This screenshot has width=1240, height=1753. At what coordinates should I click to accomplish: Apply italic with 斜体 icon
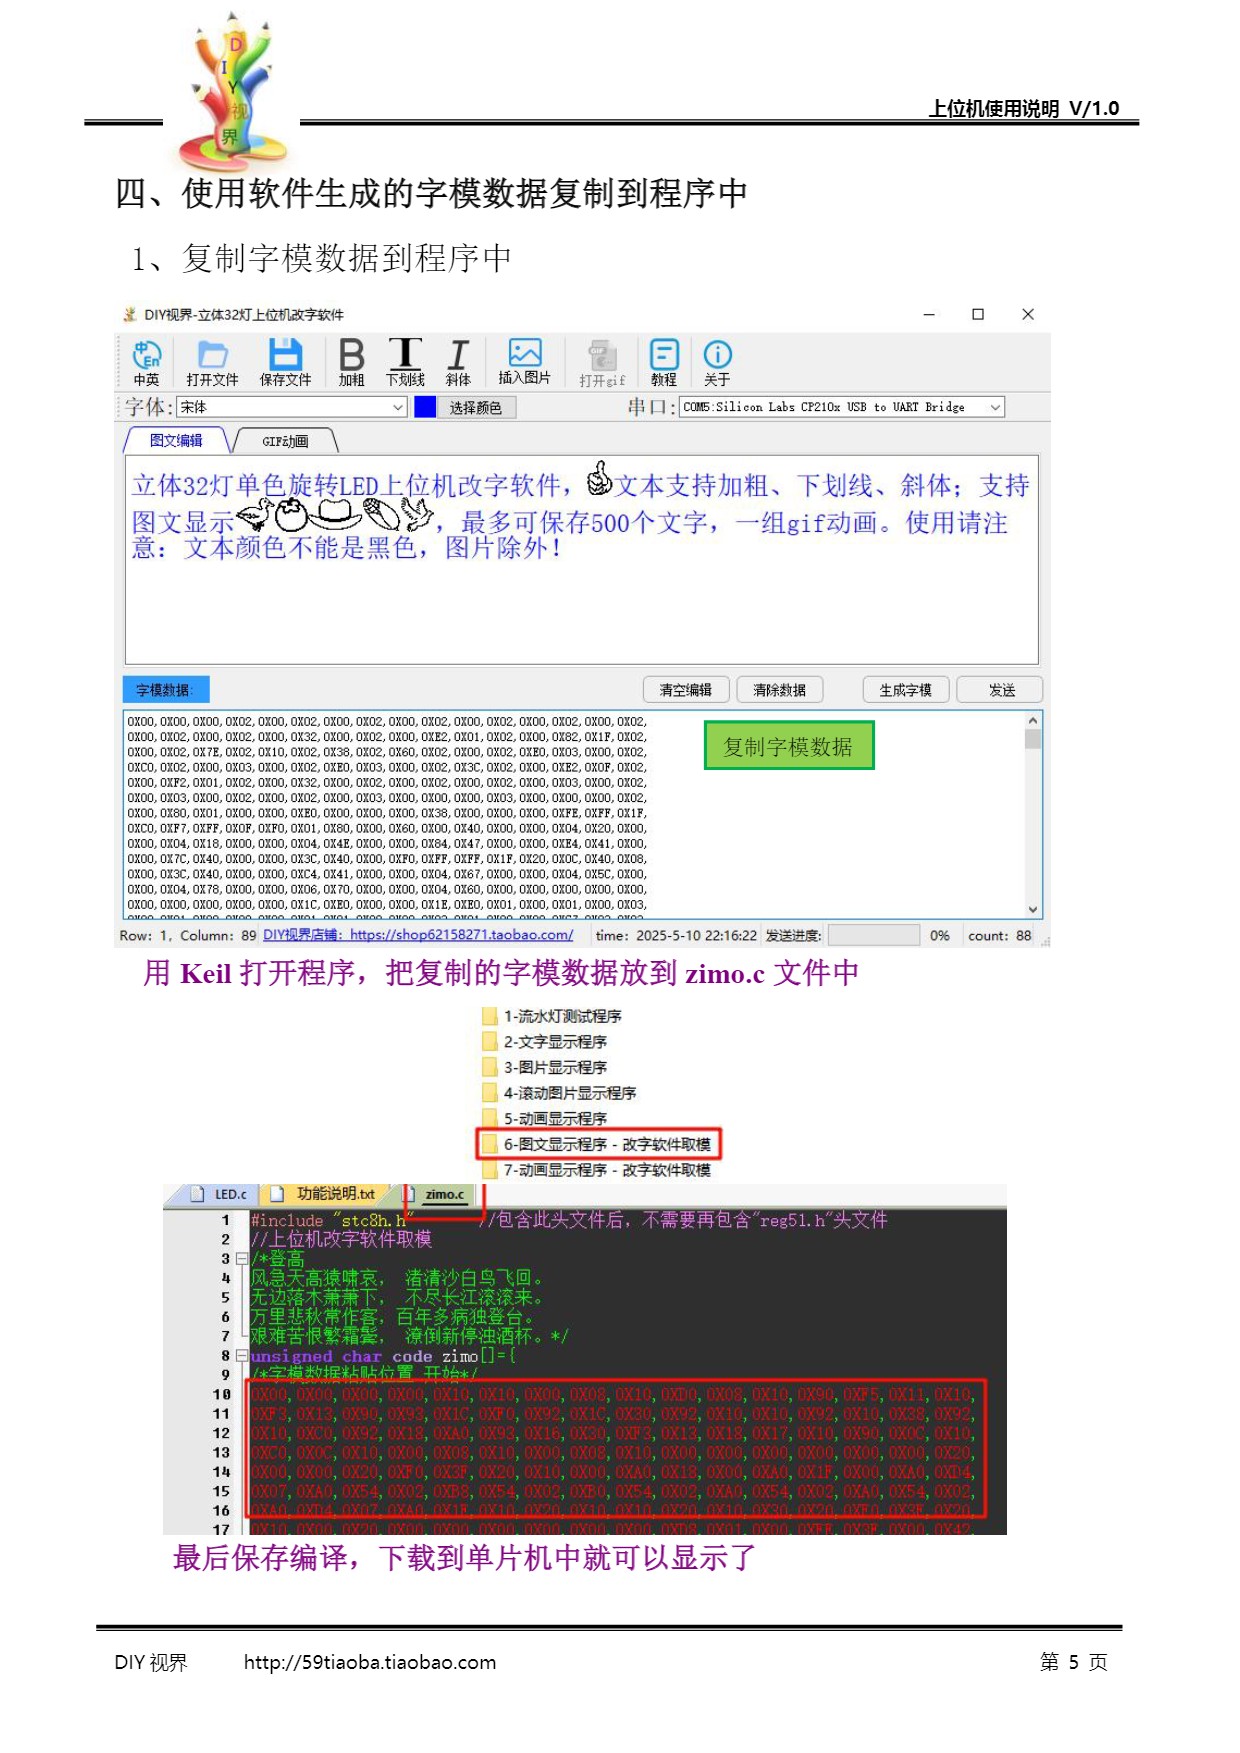(x=458, y=362)
